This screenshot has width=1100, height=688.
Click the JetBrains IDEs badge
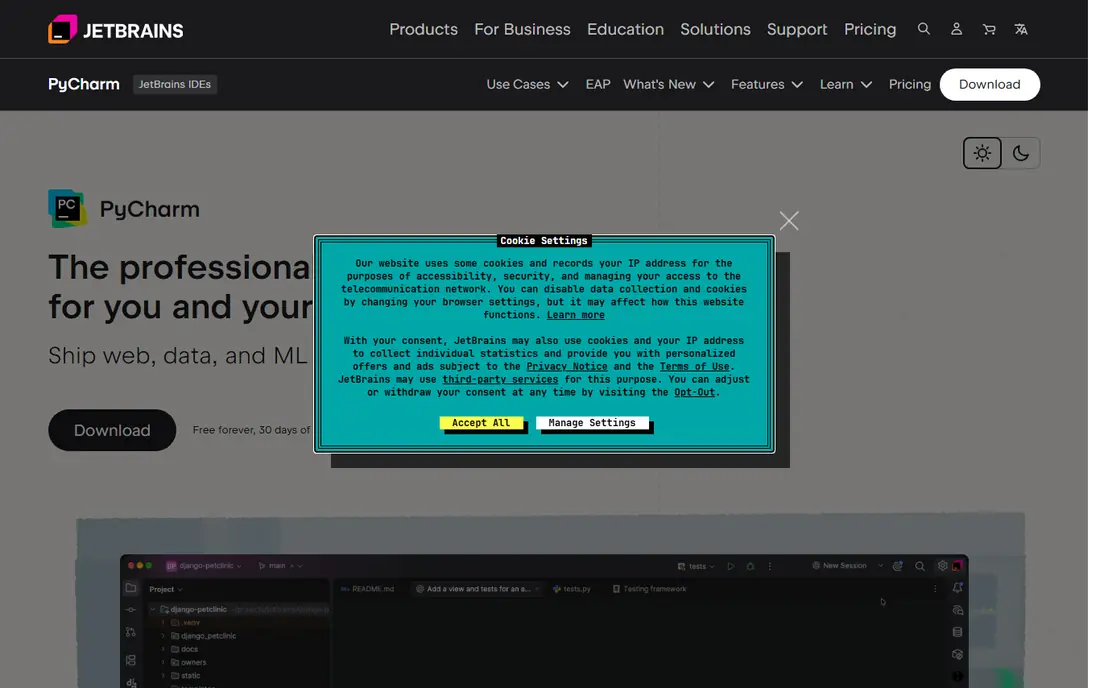click(175, 84)
